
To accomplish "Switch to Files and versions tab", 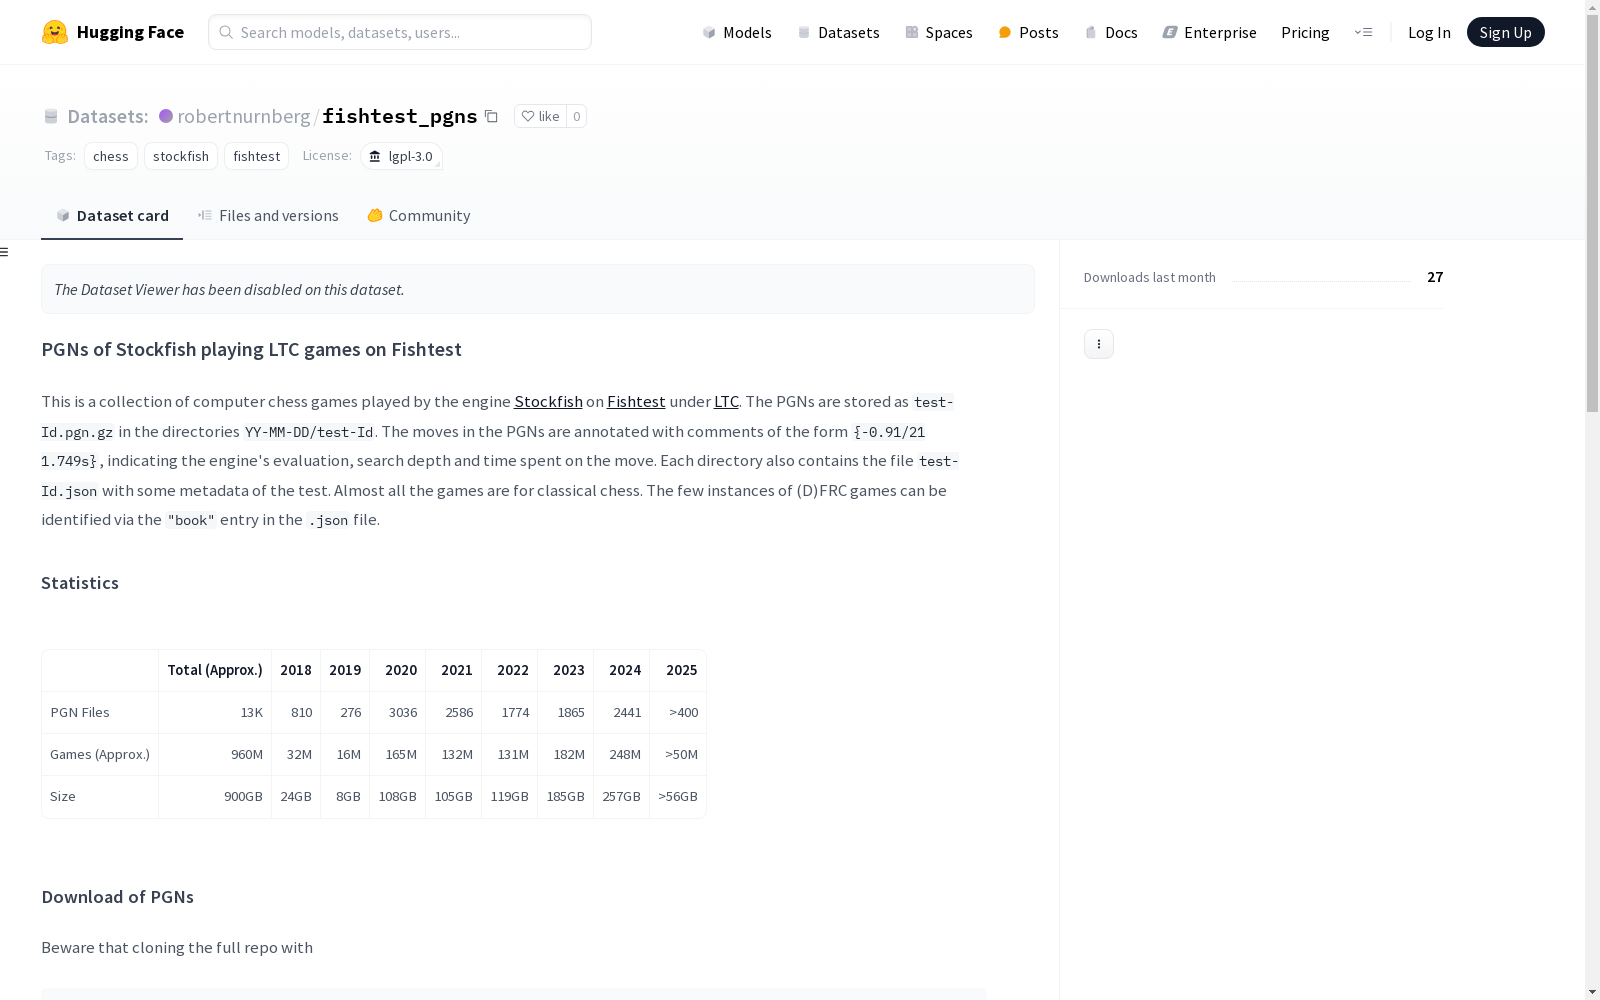I will point(268,216).
